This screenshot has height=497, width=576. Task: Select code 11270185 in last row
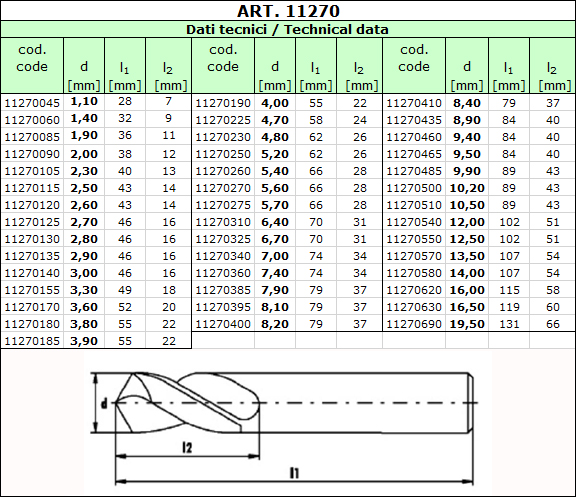point(32,341)
